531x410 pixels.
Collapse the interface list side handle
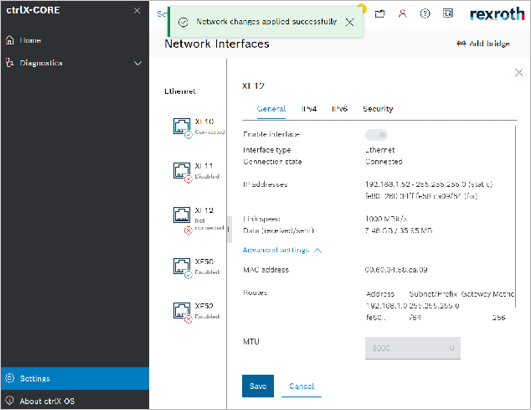(x=229, y=229)
